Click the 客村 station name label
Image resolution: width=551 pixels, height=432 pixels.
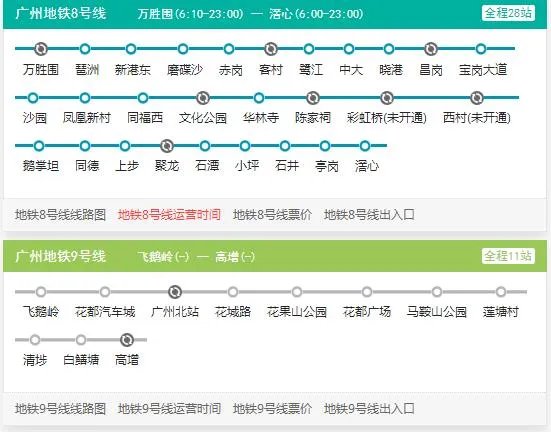[271, 70]
